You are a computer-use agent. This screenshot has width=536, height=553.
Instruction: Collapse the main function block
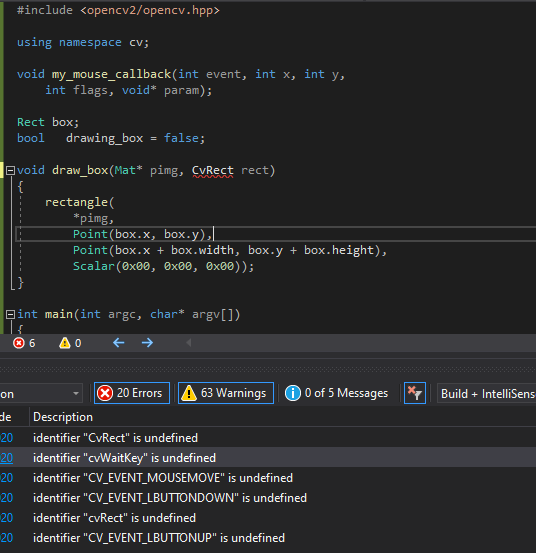pos(11,314)
